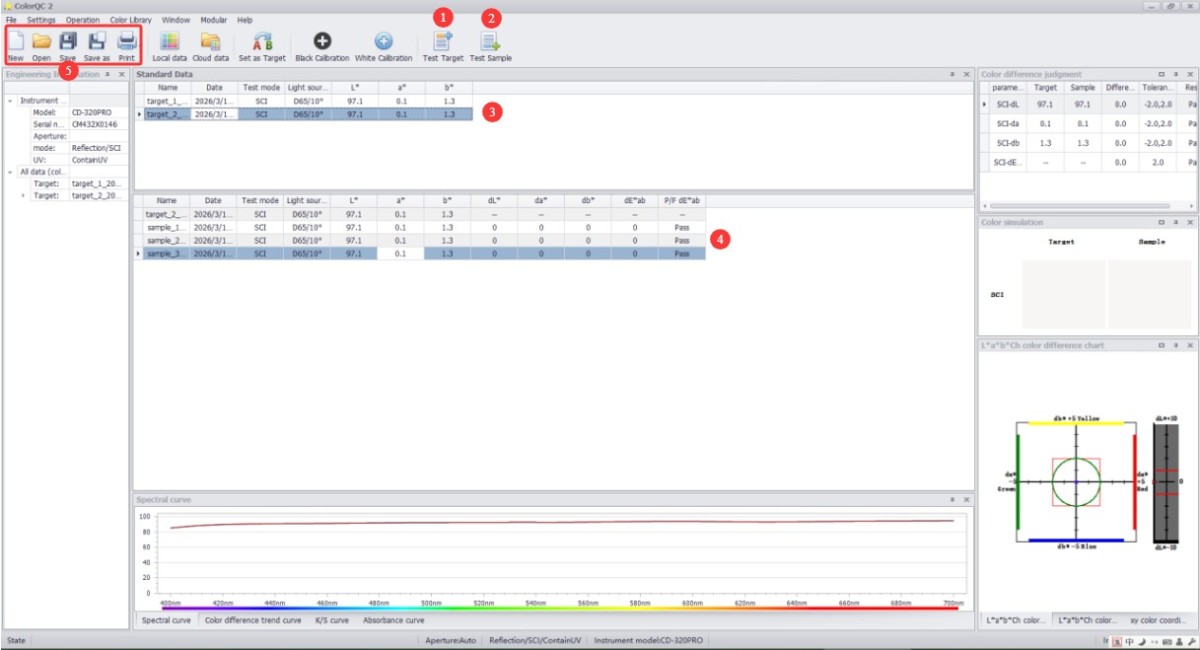Maximize the Color difference judgment panel

pyautogui.click(x=1161, y=74)
